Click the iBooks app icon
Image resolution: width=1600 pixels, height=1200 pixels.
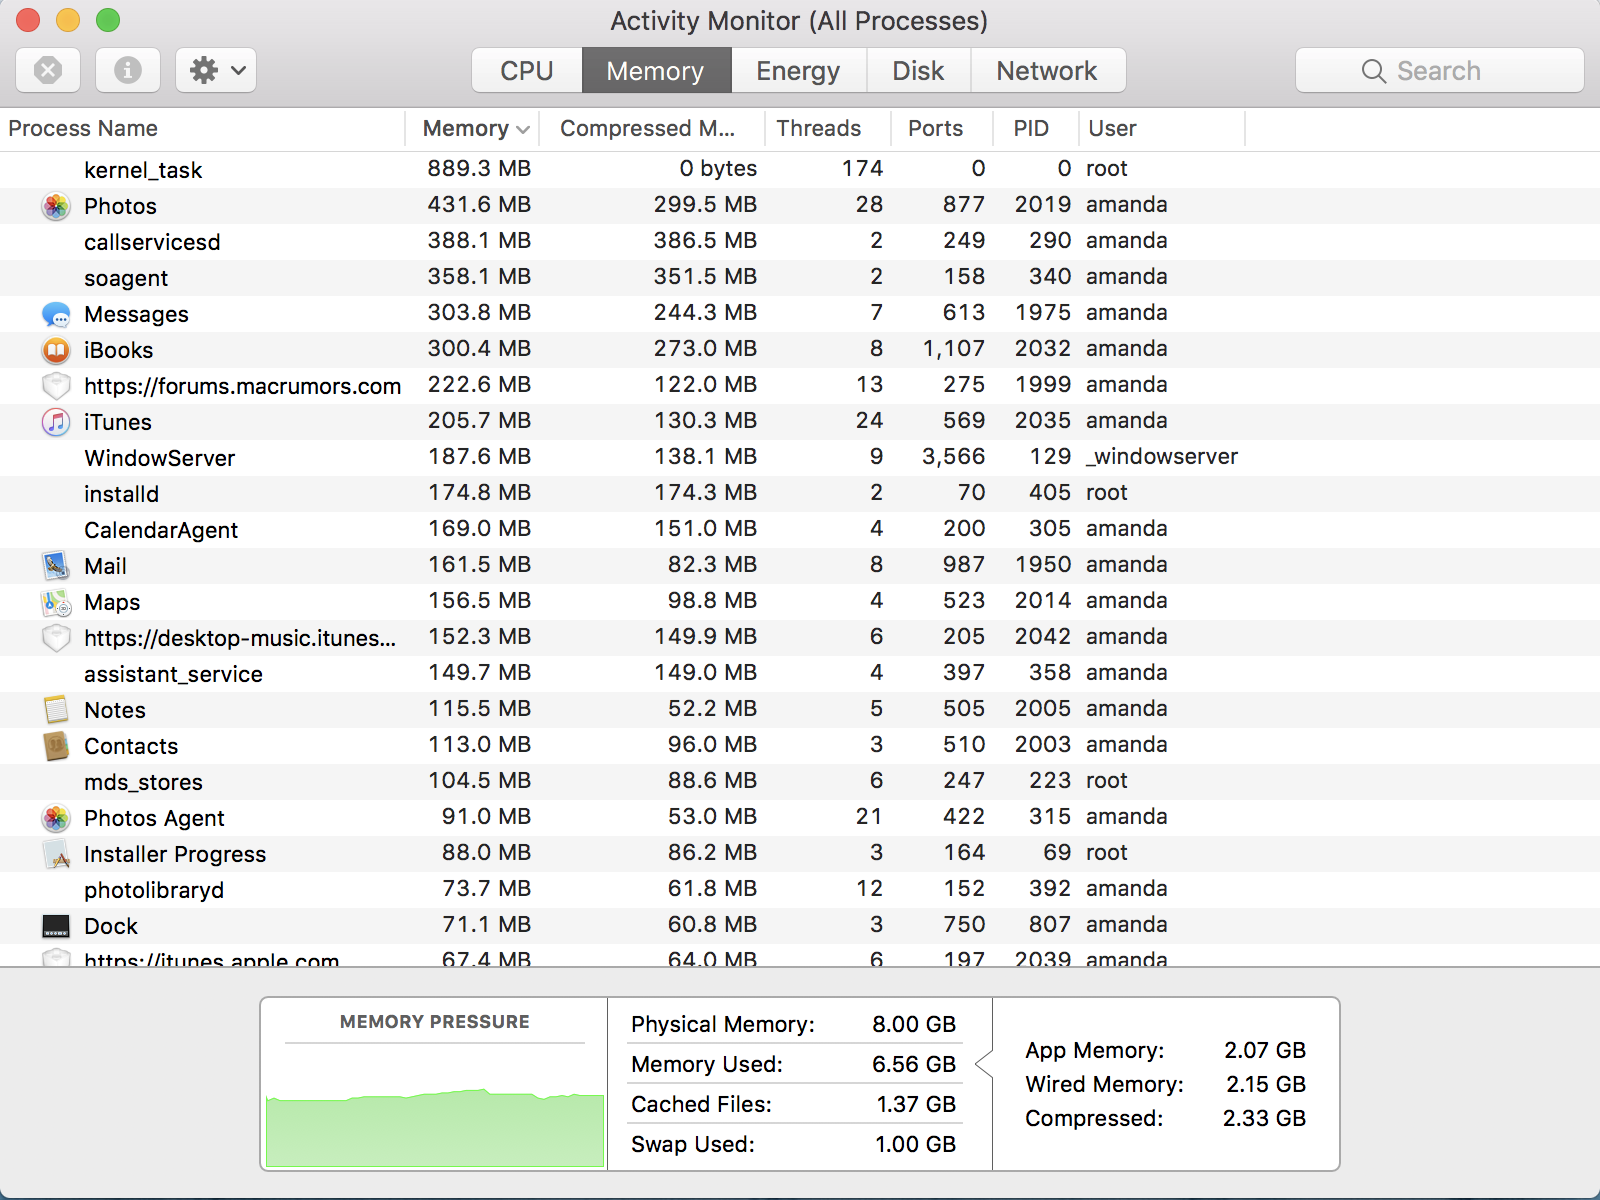click(x=56, y=350)
